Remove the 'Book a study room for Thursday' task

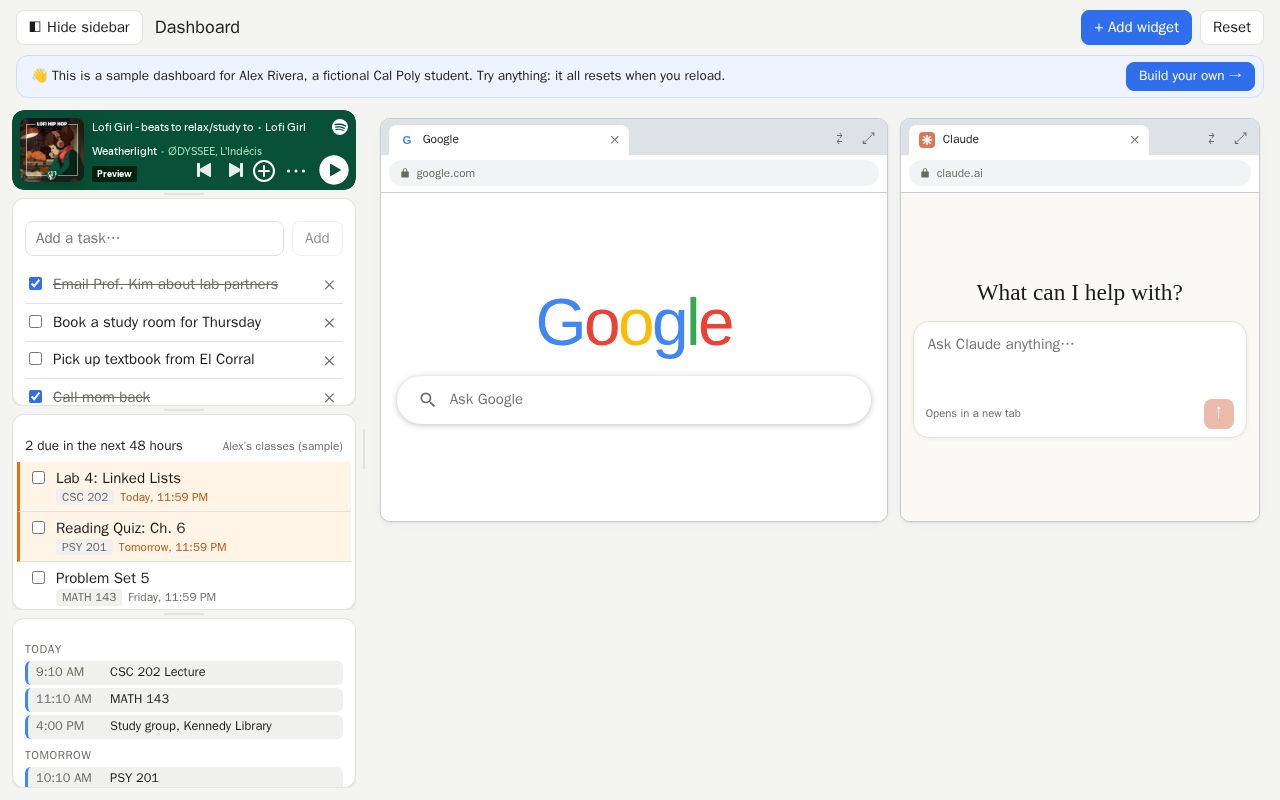[x=329, y=323]
